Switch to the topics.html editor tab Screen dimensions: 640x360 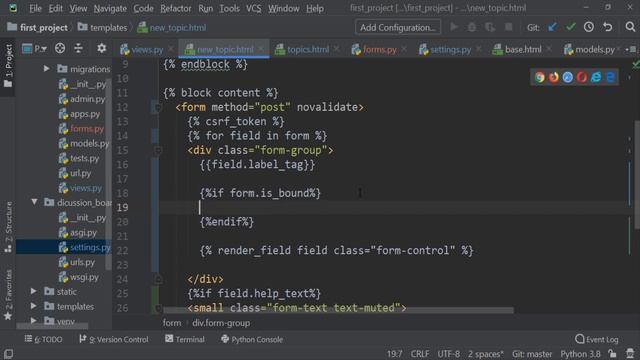point(308,49)
